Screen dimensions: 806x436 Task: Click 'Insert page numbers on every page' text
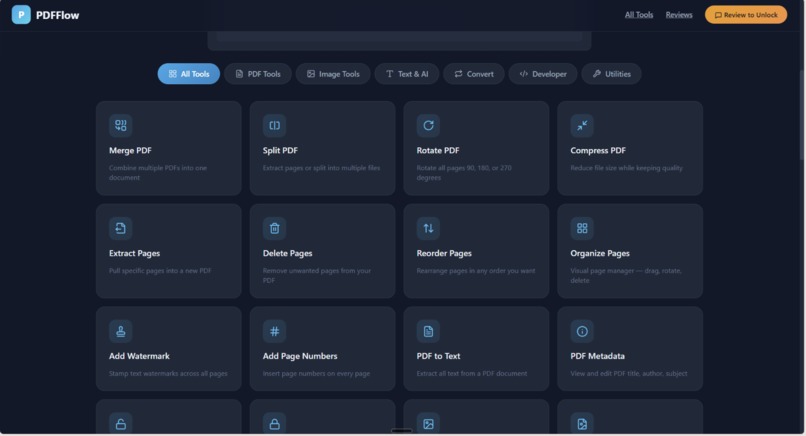tap(316, 374)
